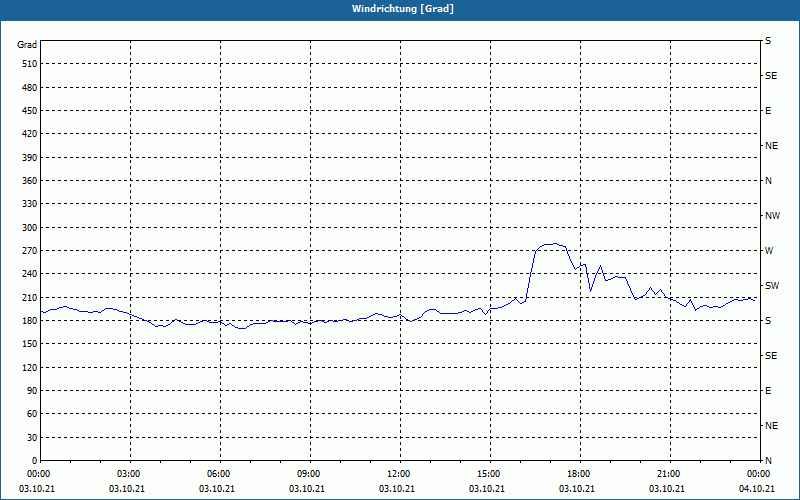This screenshot has width=800, height=500.
Task: Select the y-axis value 390
Action: pos(30,158)
